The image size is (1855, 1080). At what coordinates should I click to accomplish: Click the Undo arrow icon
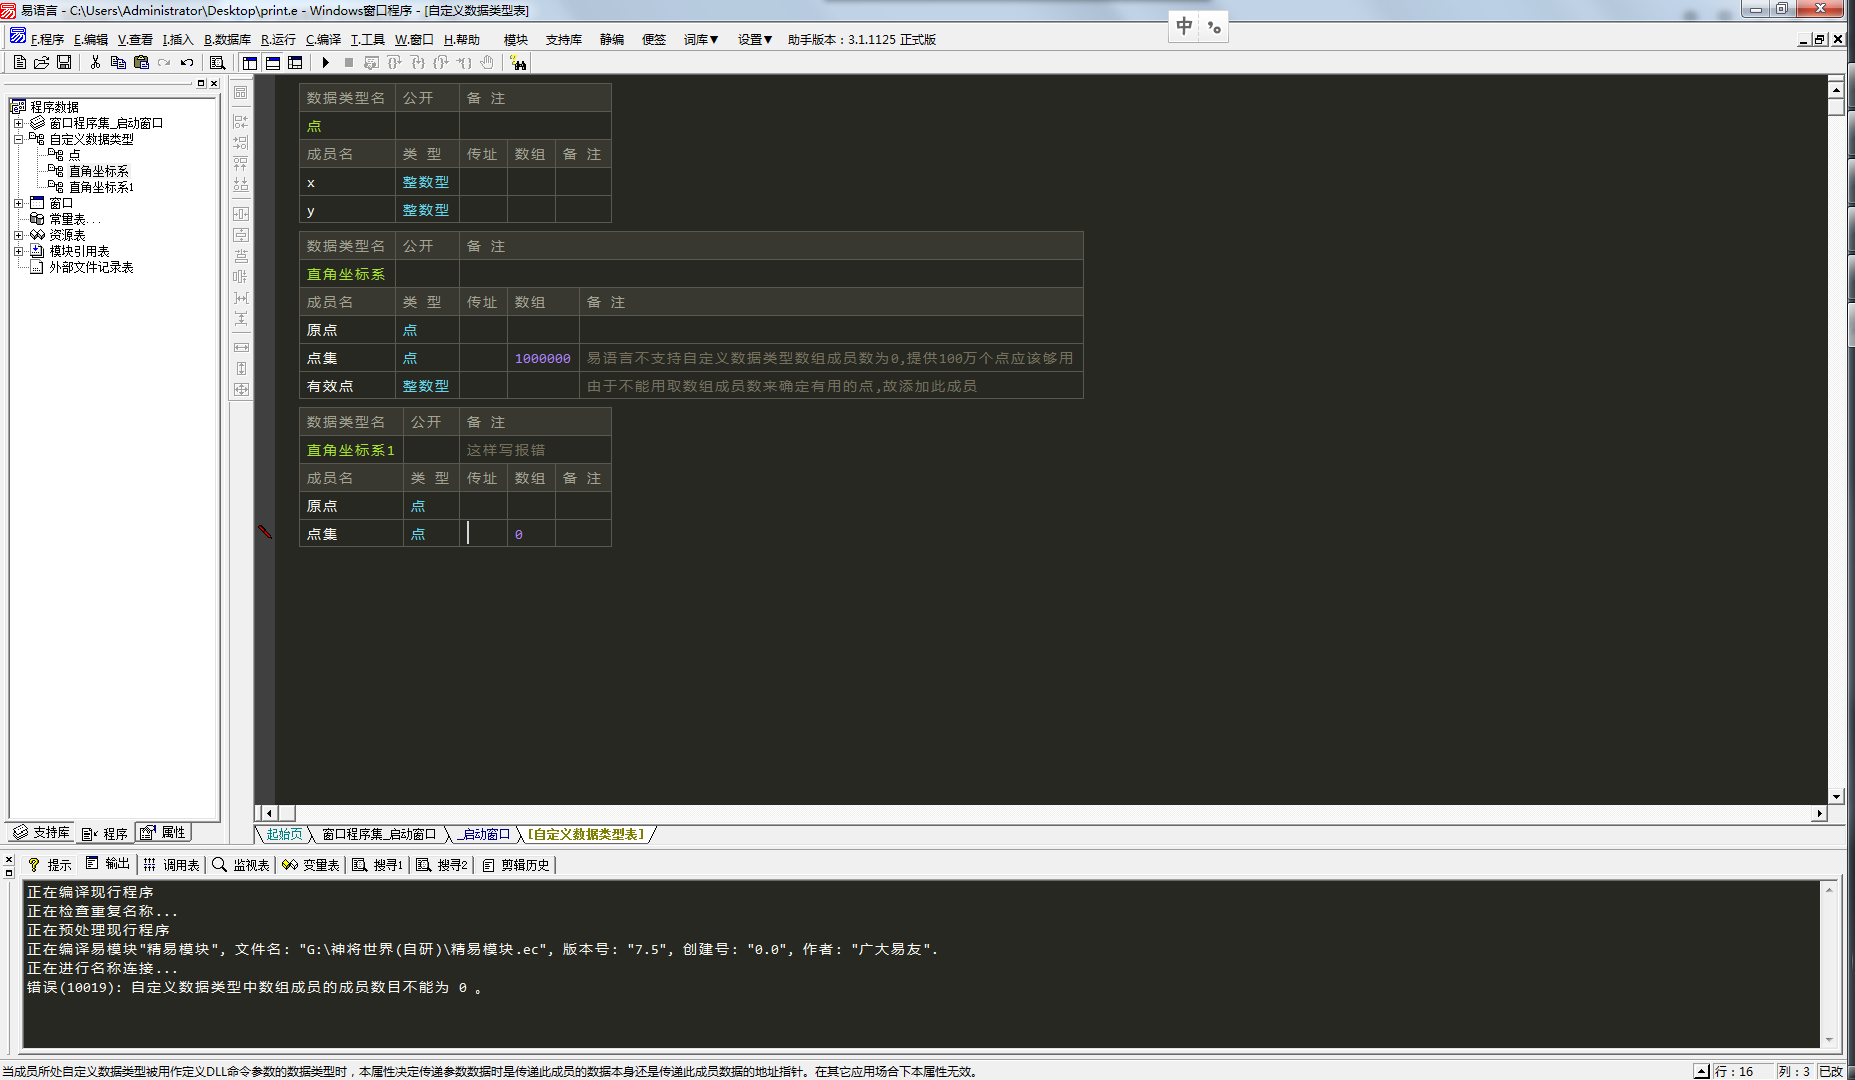click(187, 63)
